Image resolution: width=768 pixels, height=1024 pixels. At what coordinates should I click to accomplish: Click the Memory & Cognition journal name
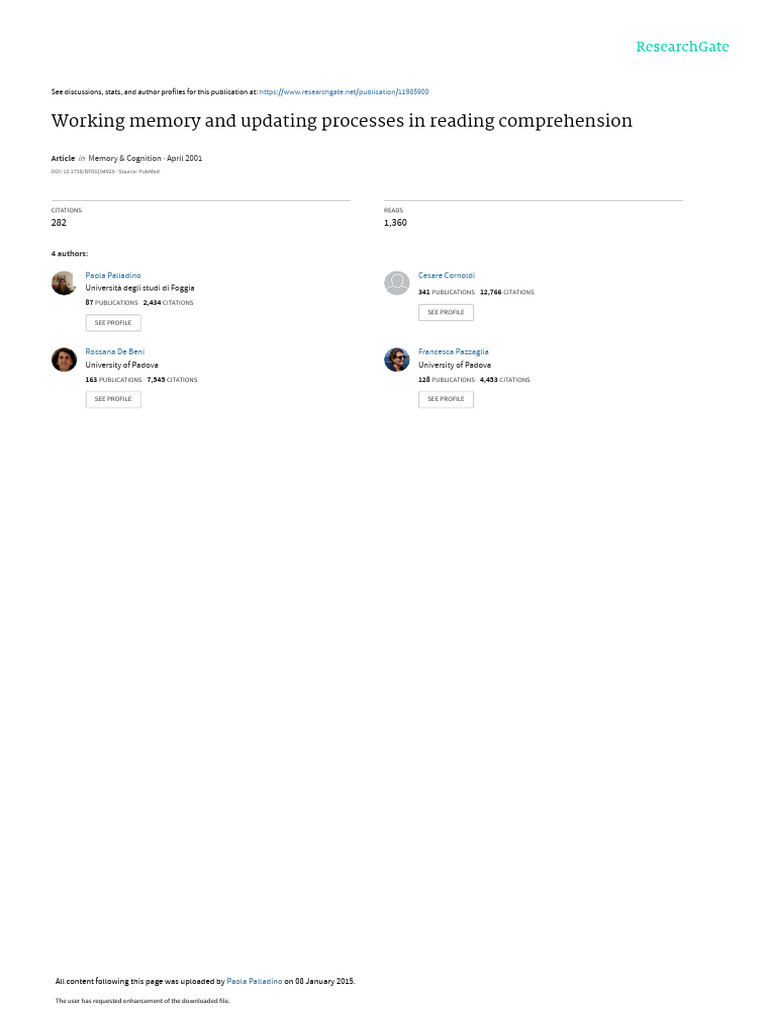click(x=125, y=158)
